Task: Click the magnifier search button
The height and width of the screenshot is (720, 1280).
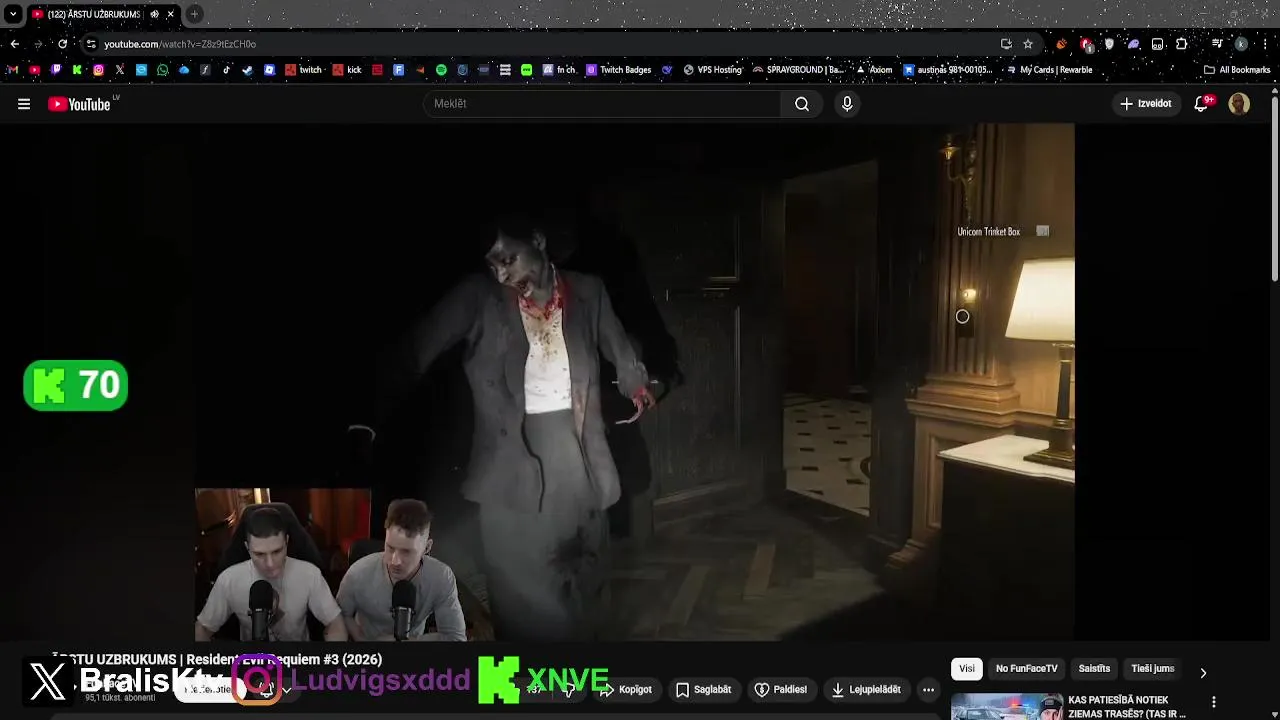Action: click(802, 104)
